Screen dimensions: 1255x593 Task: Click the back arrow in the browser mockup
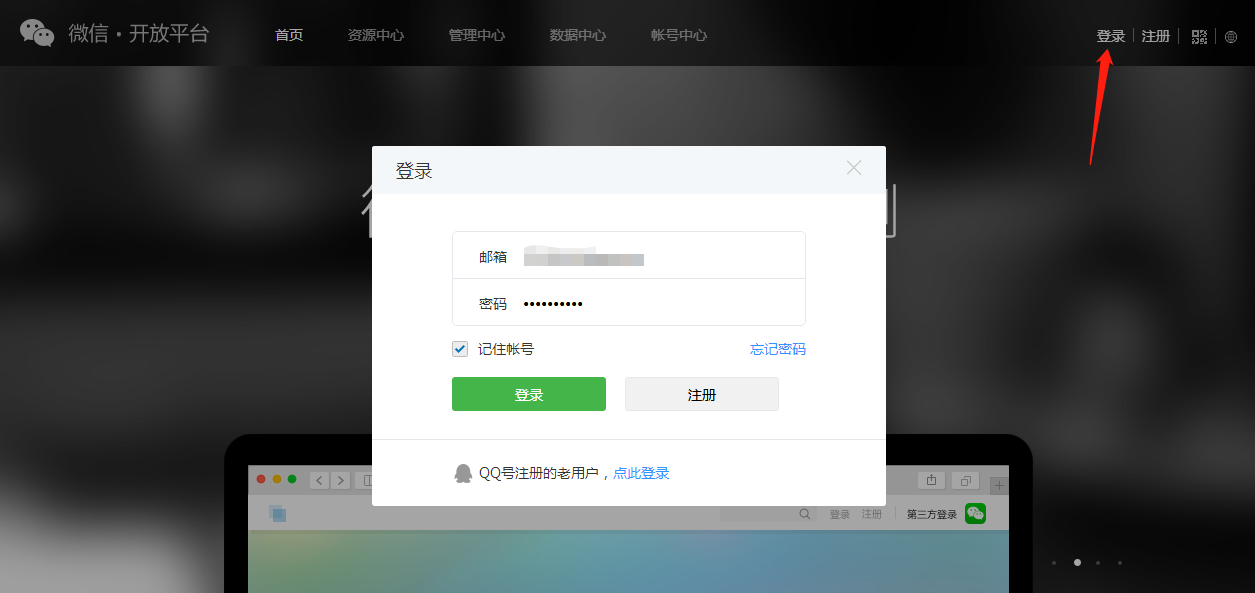[318, 480]
